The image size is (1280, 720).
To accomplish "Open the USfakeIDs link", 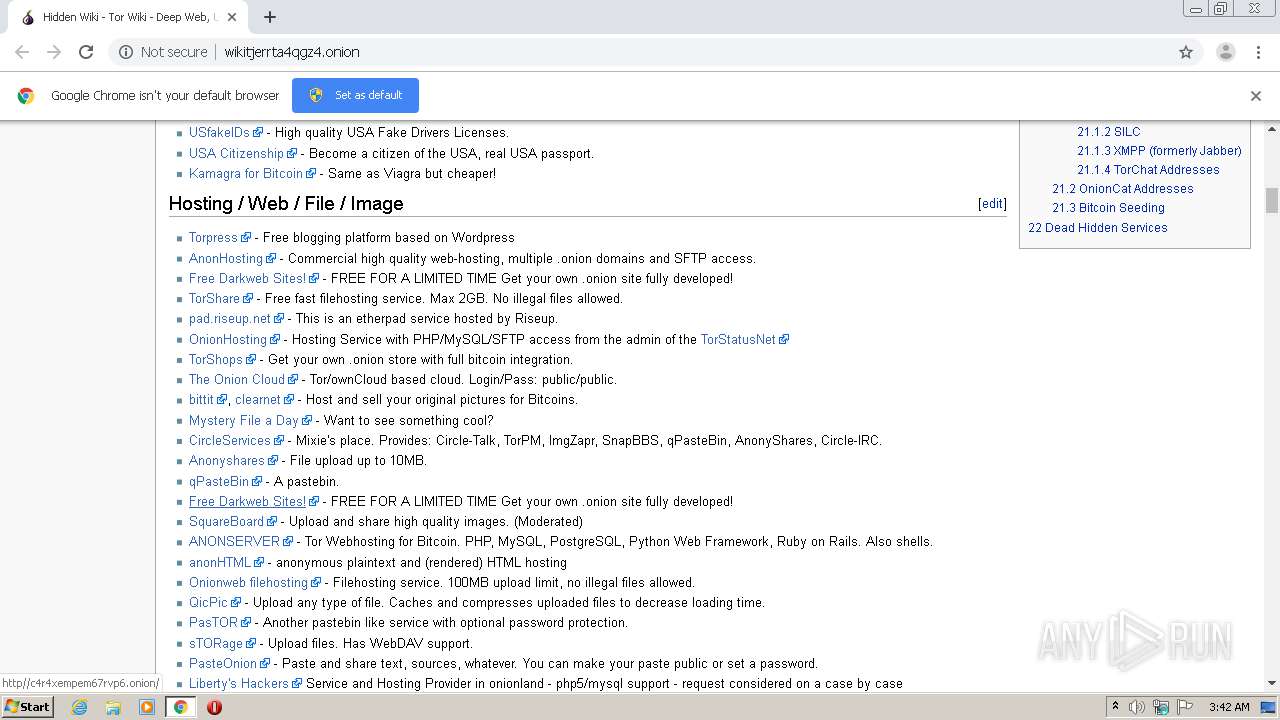I will tap(219, 132).
